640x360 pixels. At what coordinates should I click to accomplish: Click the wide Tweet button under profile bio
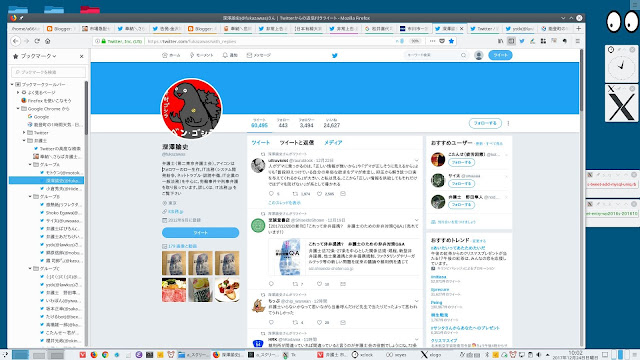click(x=200, y=233)
